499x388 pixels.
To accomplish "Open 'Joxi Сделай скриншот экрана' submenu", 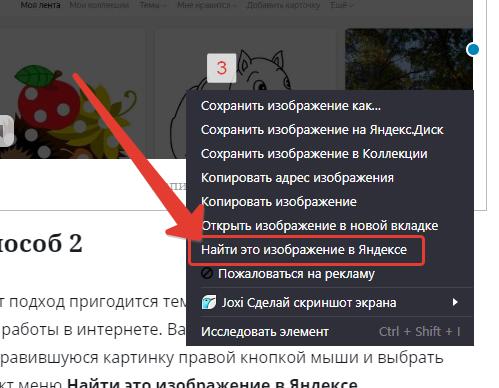I will pos(330,303).
